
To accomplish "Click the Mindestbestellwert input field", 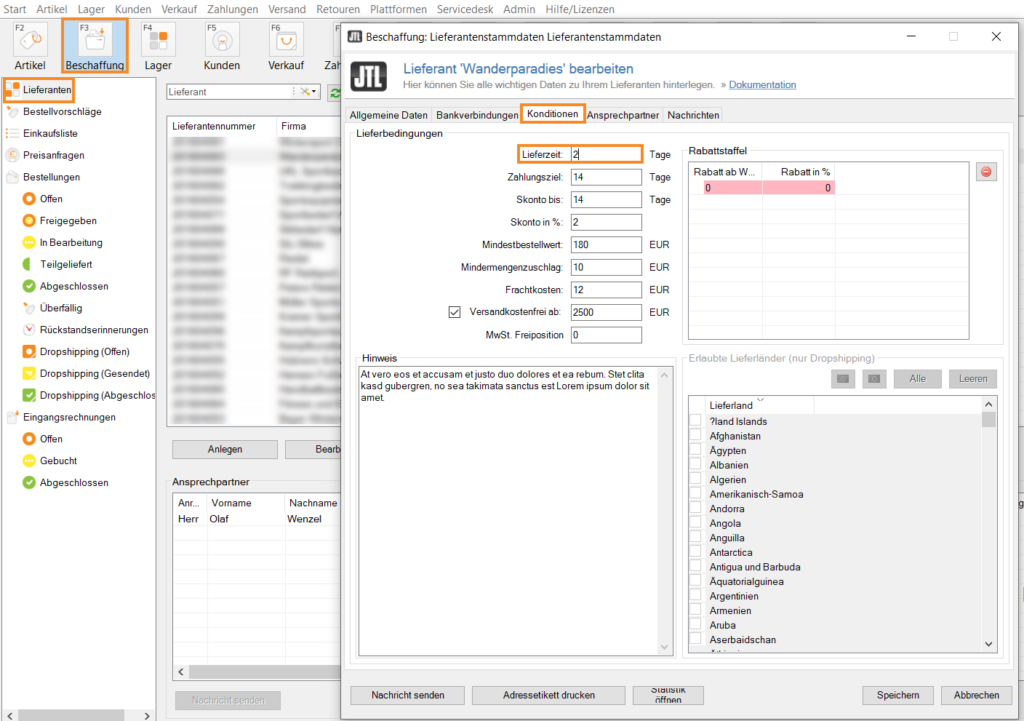I will [605, 244].
